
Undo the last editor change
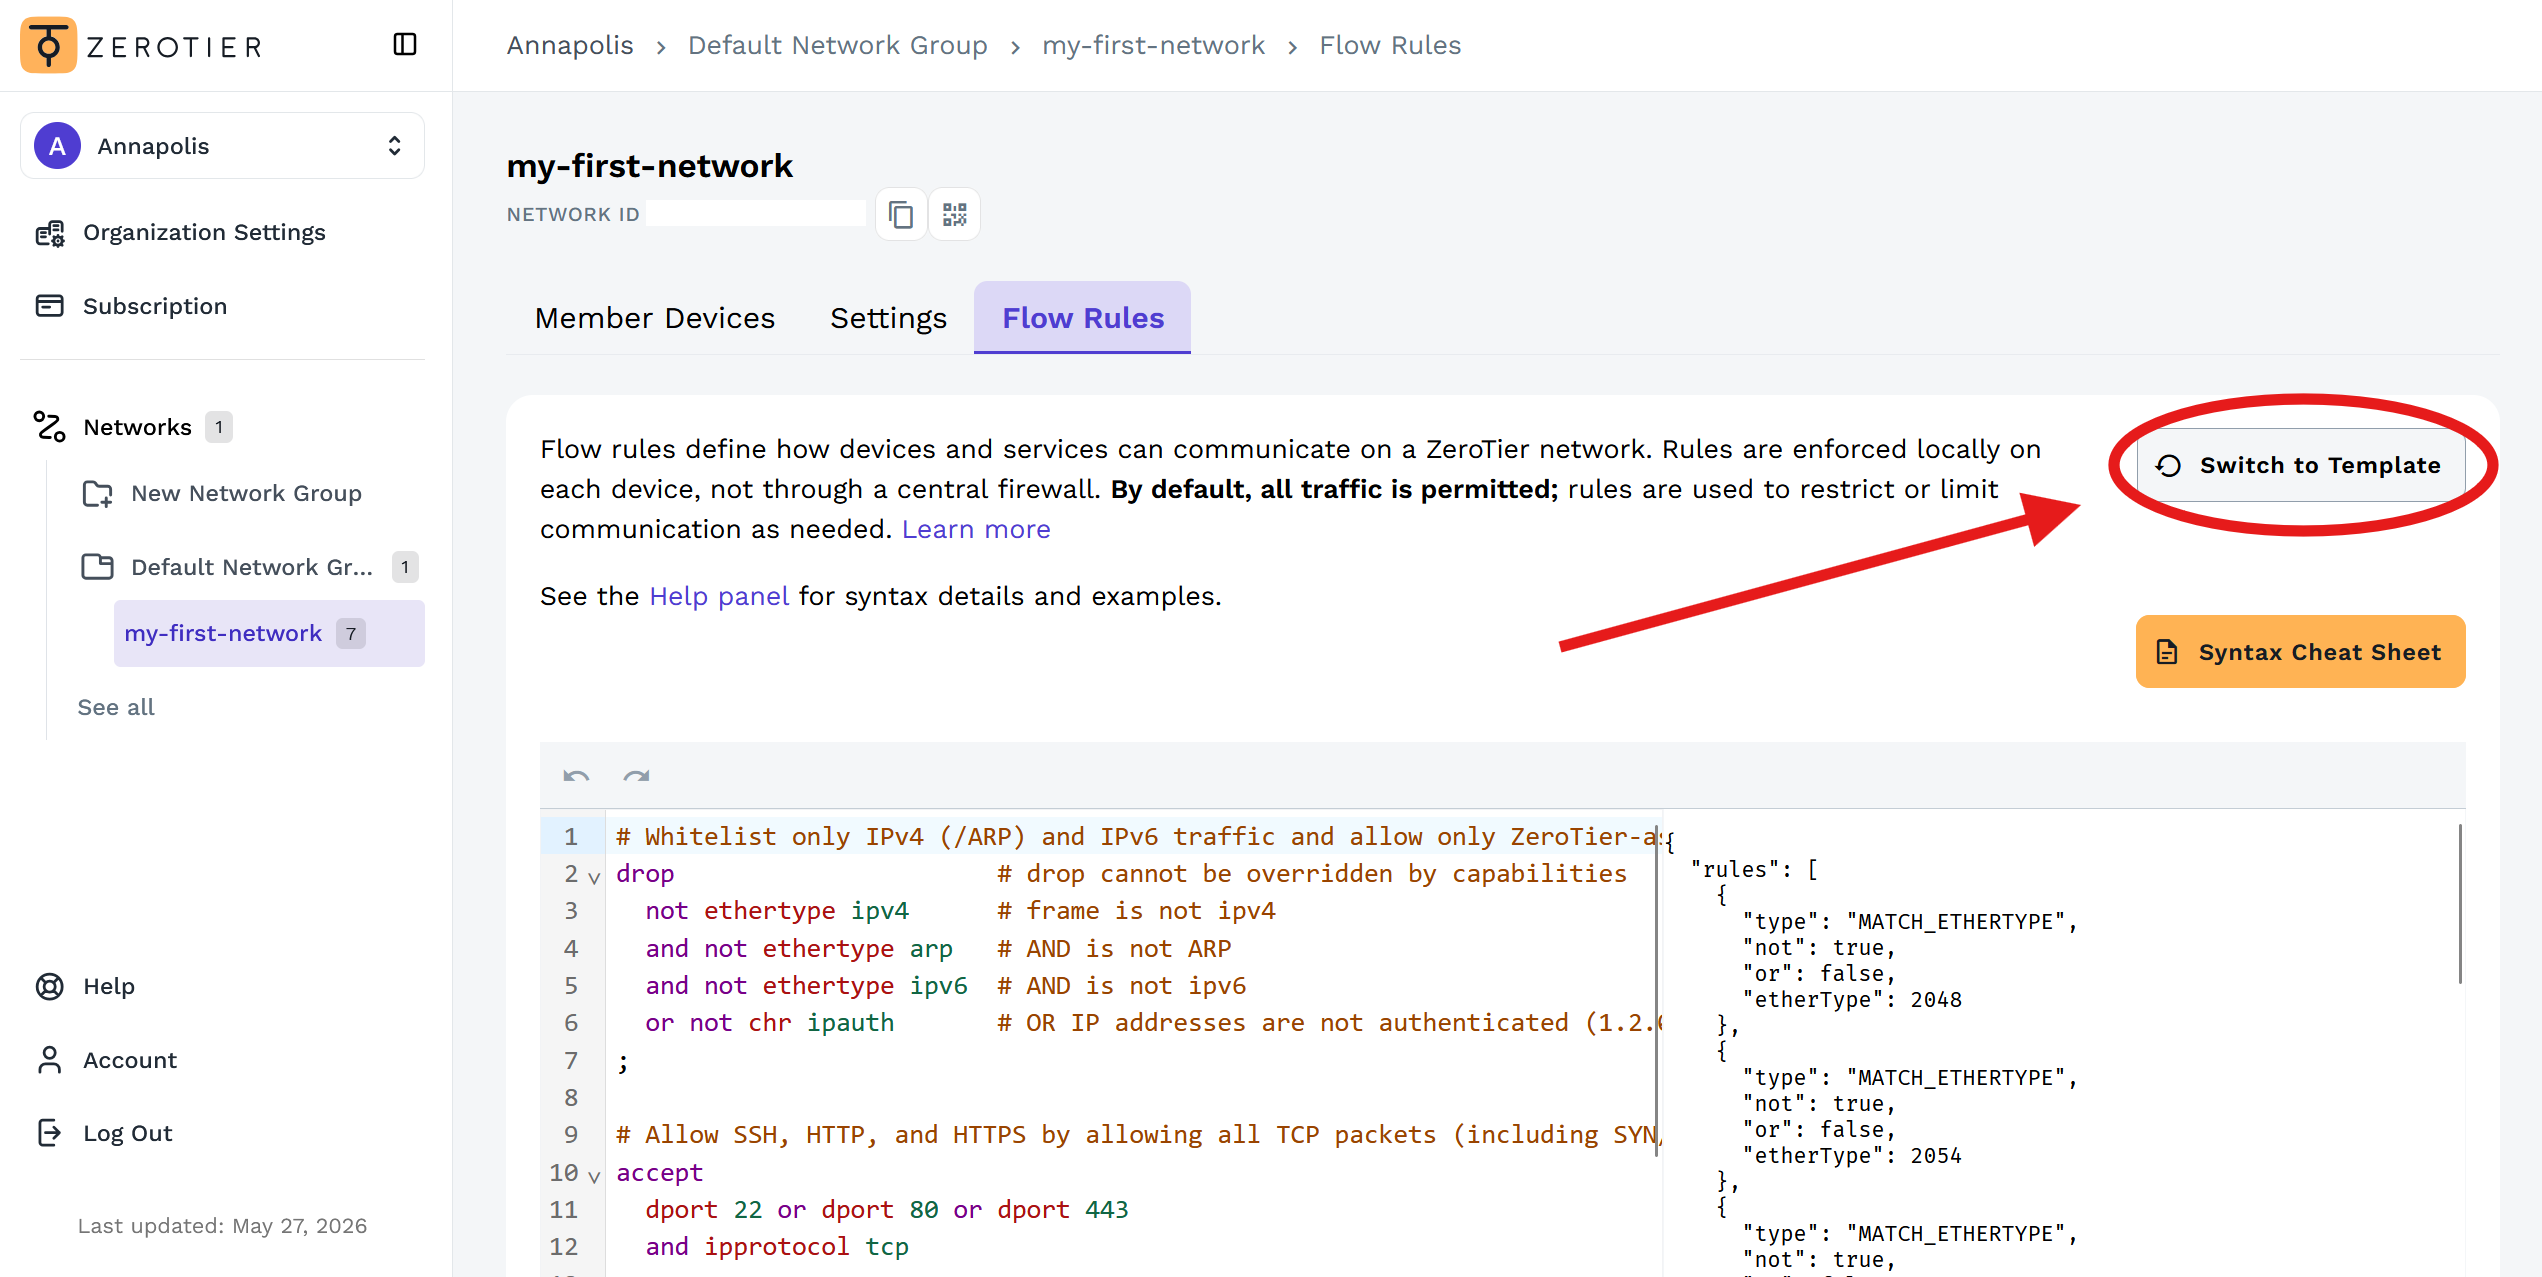(x=576, y=776)
